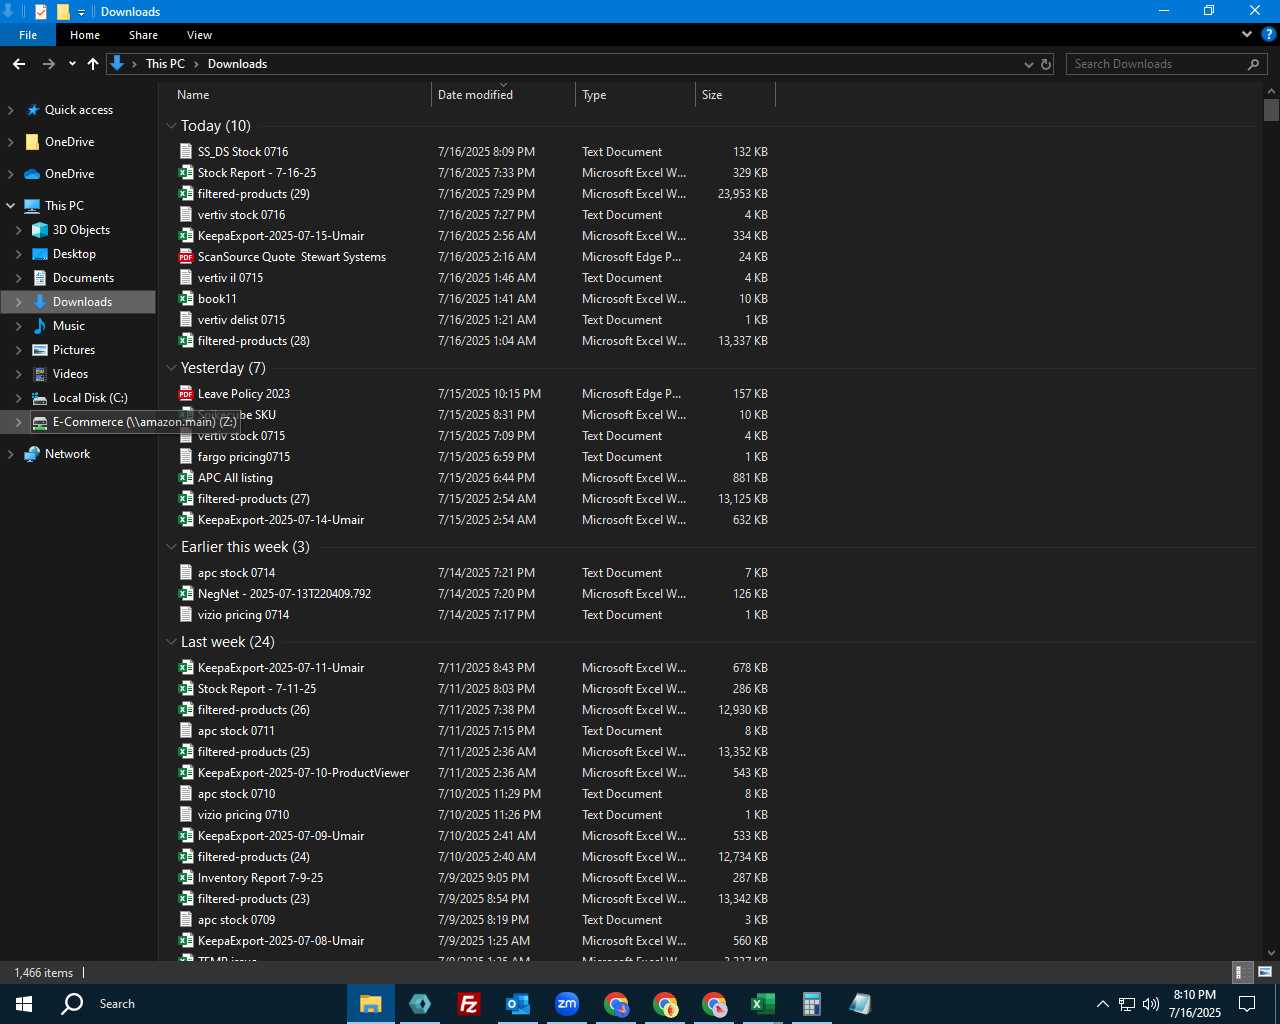
Task: Click the volume speaker tray icon
Action: point(1151,1004)
